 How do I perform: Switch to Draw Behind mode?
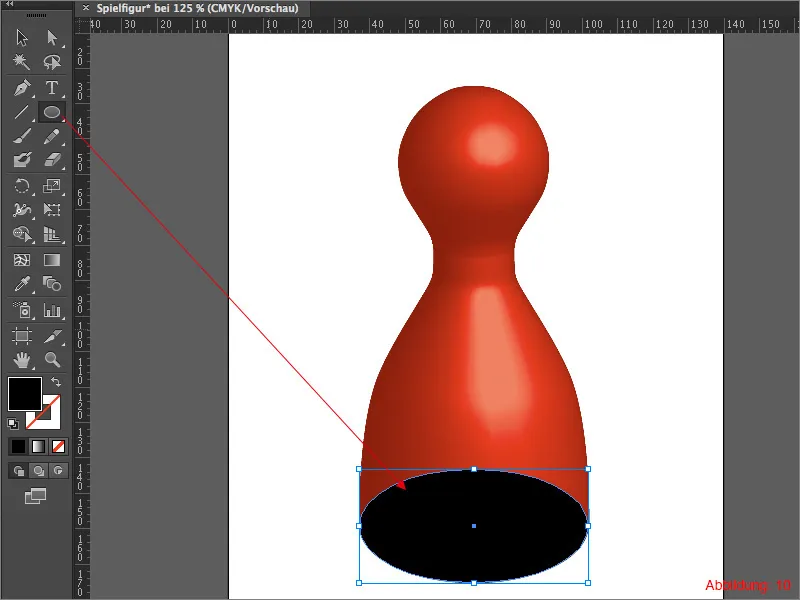click(38, 470)
